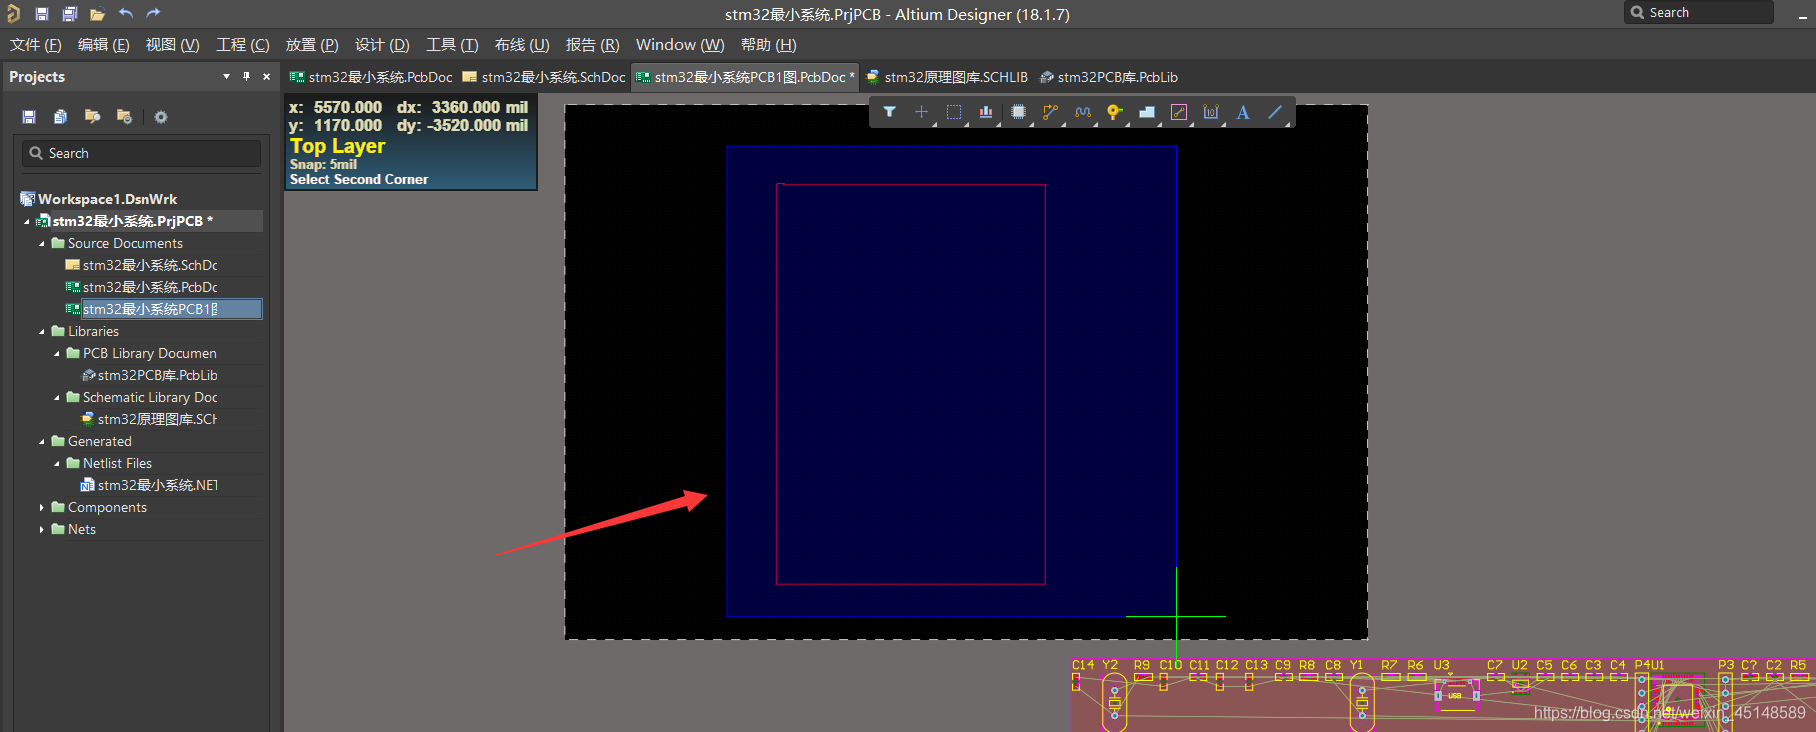This screenshot has width=1816, height=732.
Task: Collapse the Libraries folder
Action: pyautogui.click(x=41, y=332)
